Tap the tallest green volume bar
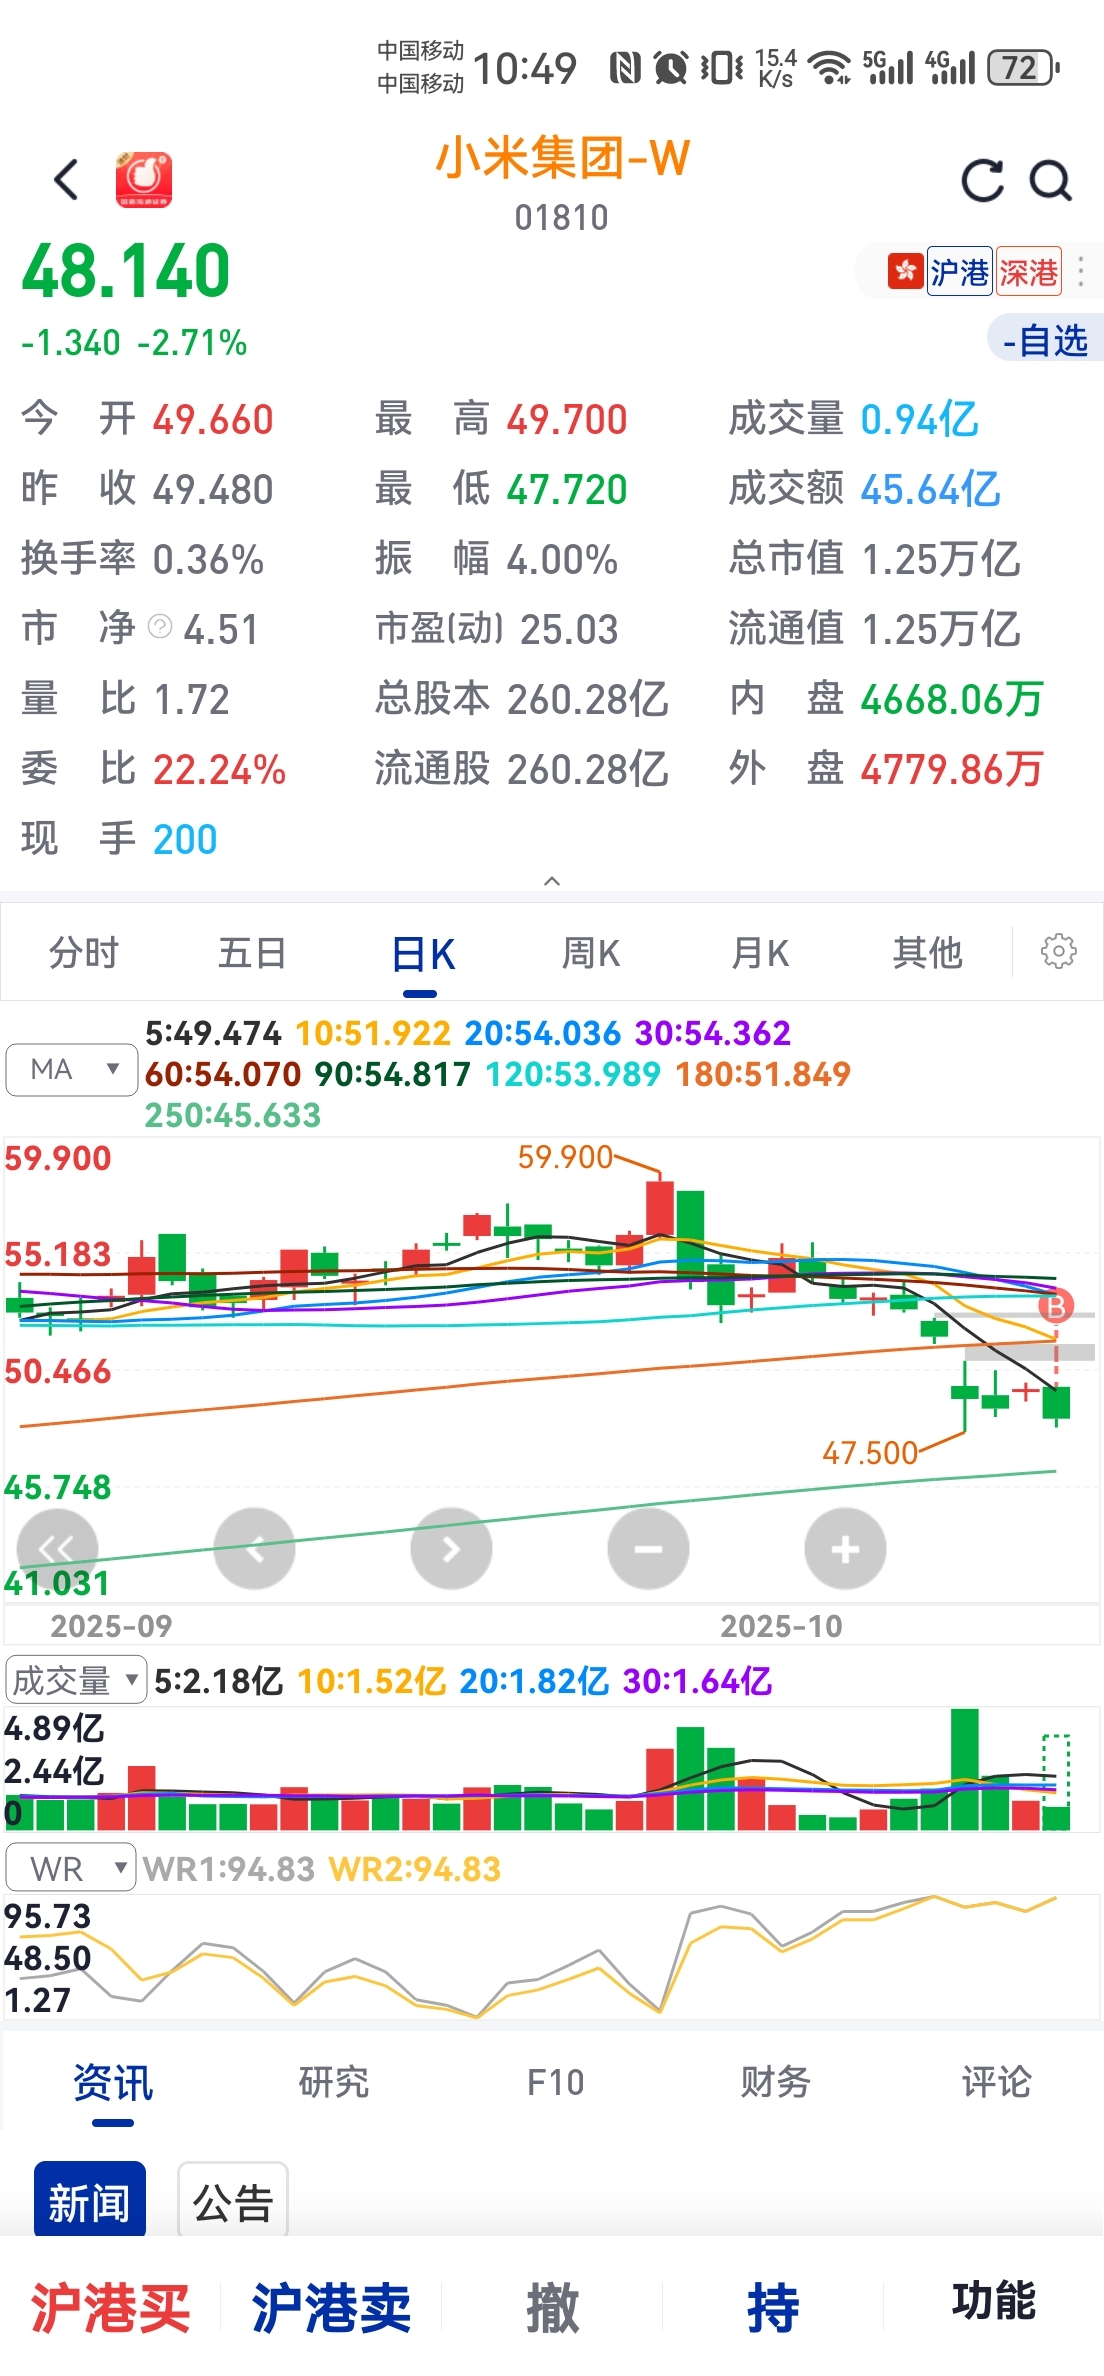This screenshot has width=1104, height=2376. coord(965,1770)
